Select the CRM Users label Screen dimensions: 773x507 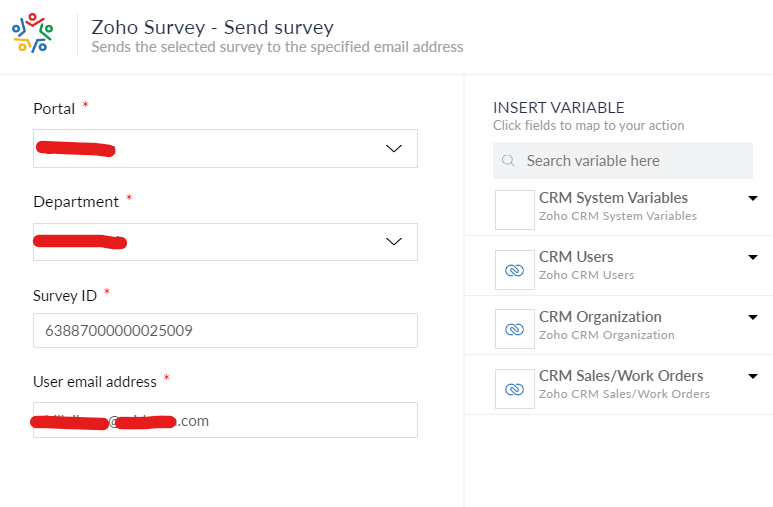point(576,257)
